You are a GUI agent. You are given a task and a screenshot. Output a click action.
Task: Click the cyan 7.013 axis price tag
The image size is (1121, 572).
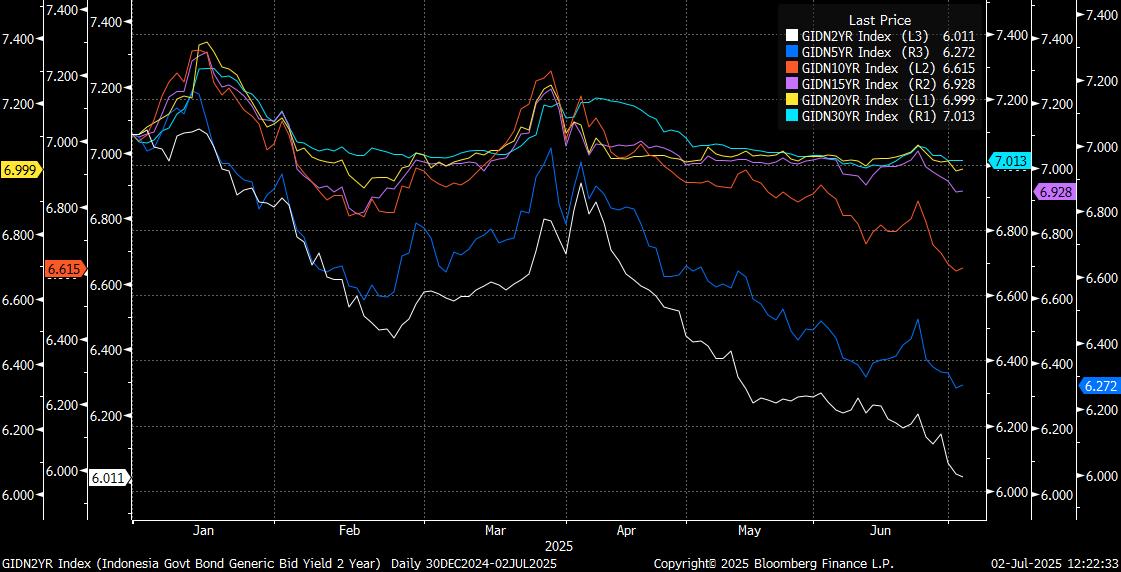[x=1009, y=161]
